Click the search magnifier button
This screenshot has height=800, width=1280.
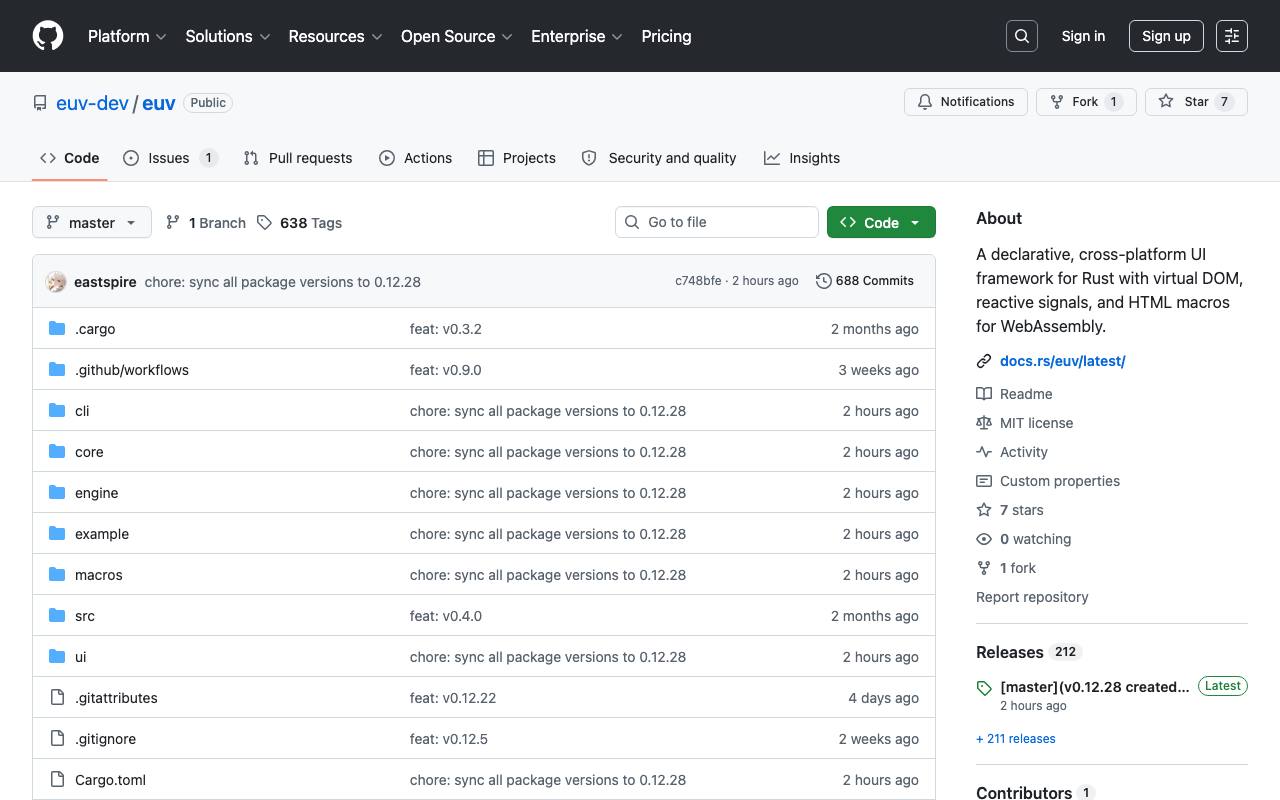[x=1022, y=36]
